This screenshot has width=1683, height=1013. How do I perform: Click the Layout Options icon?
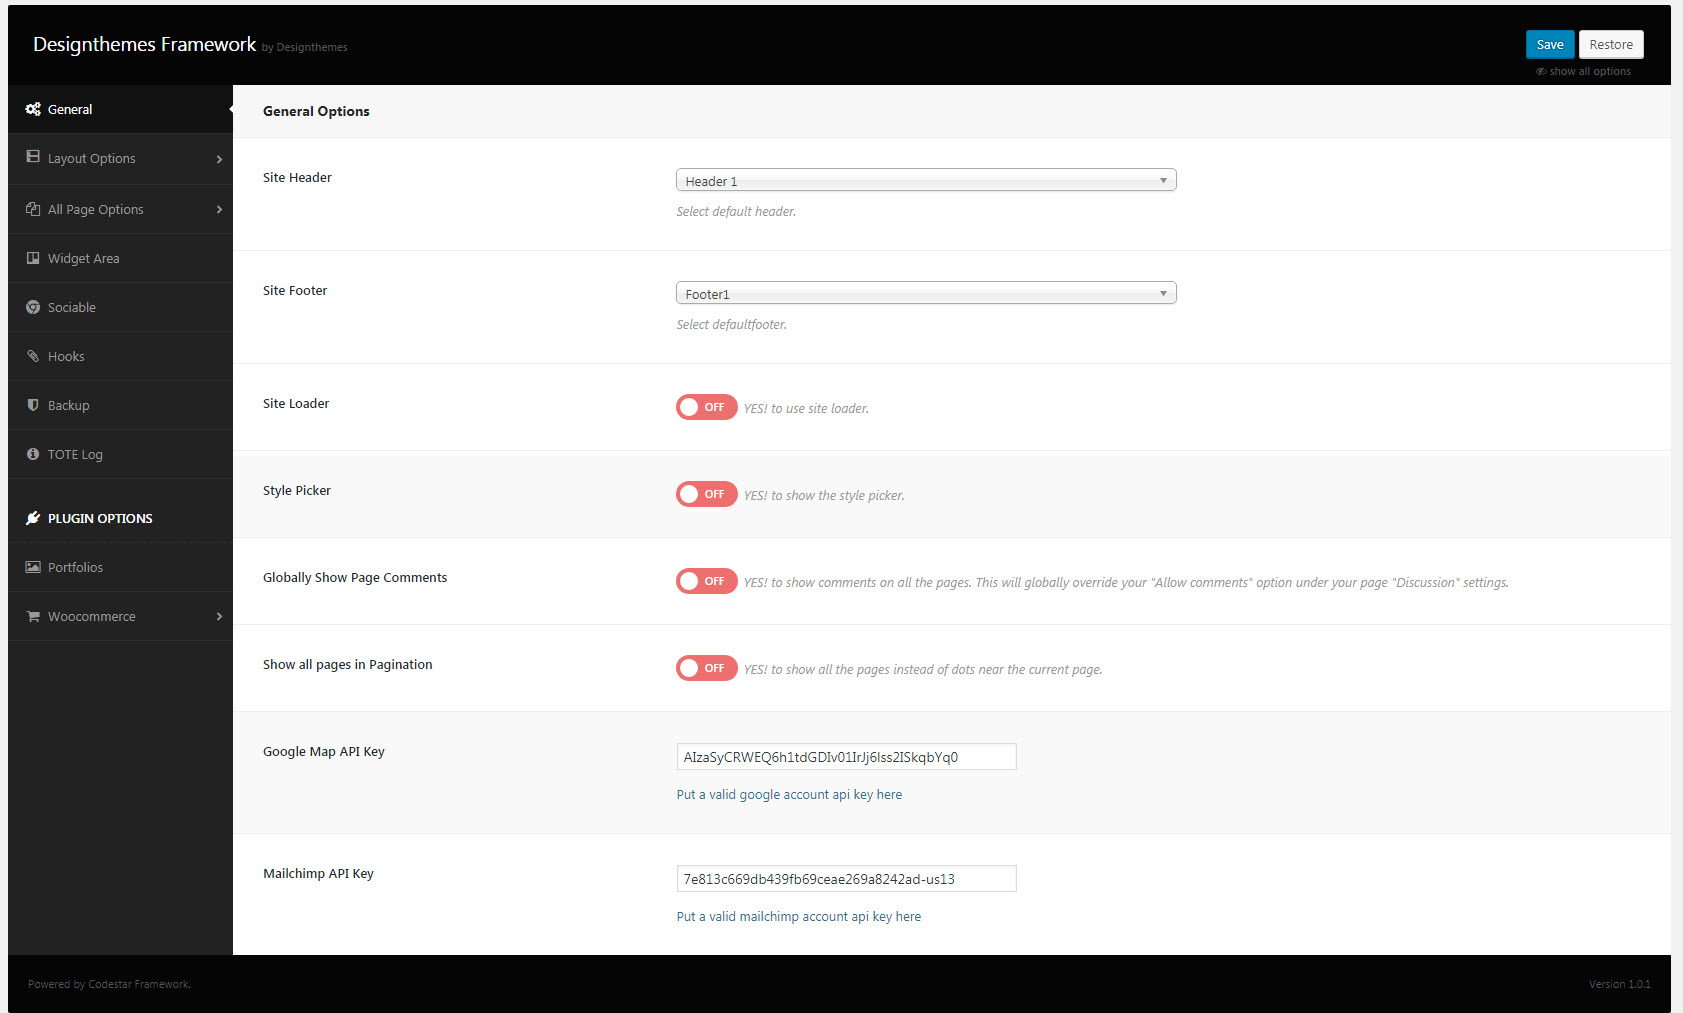tap(33, 157)
